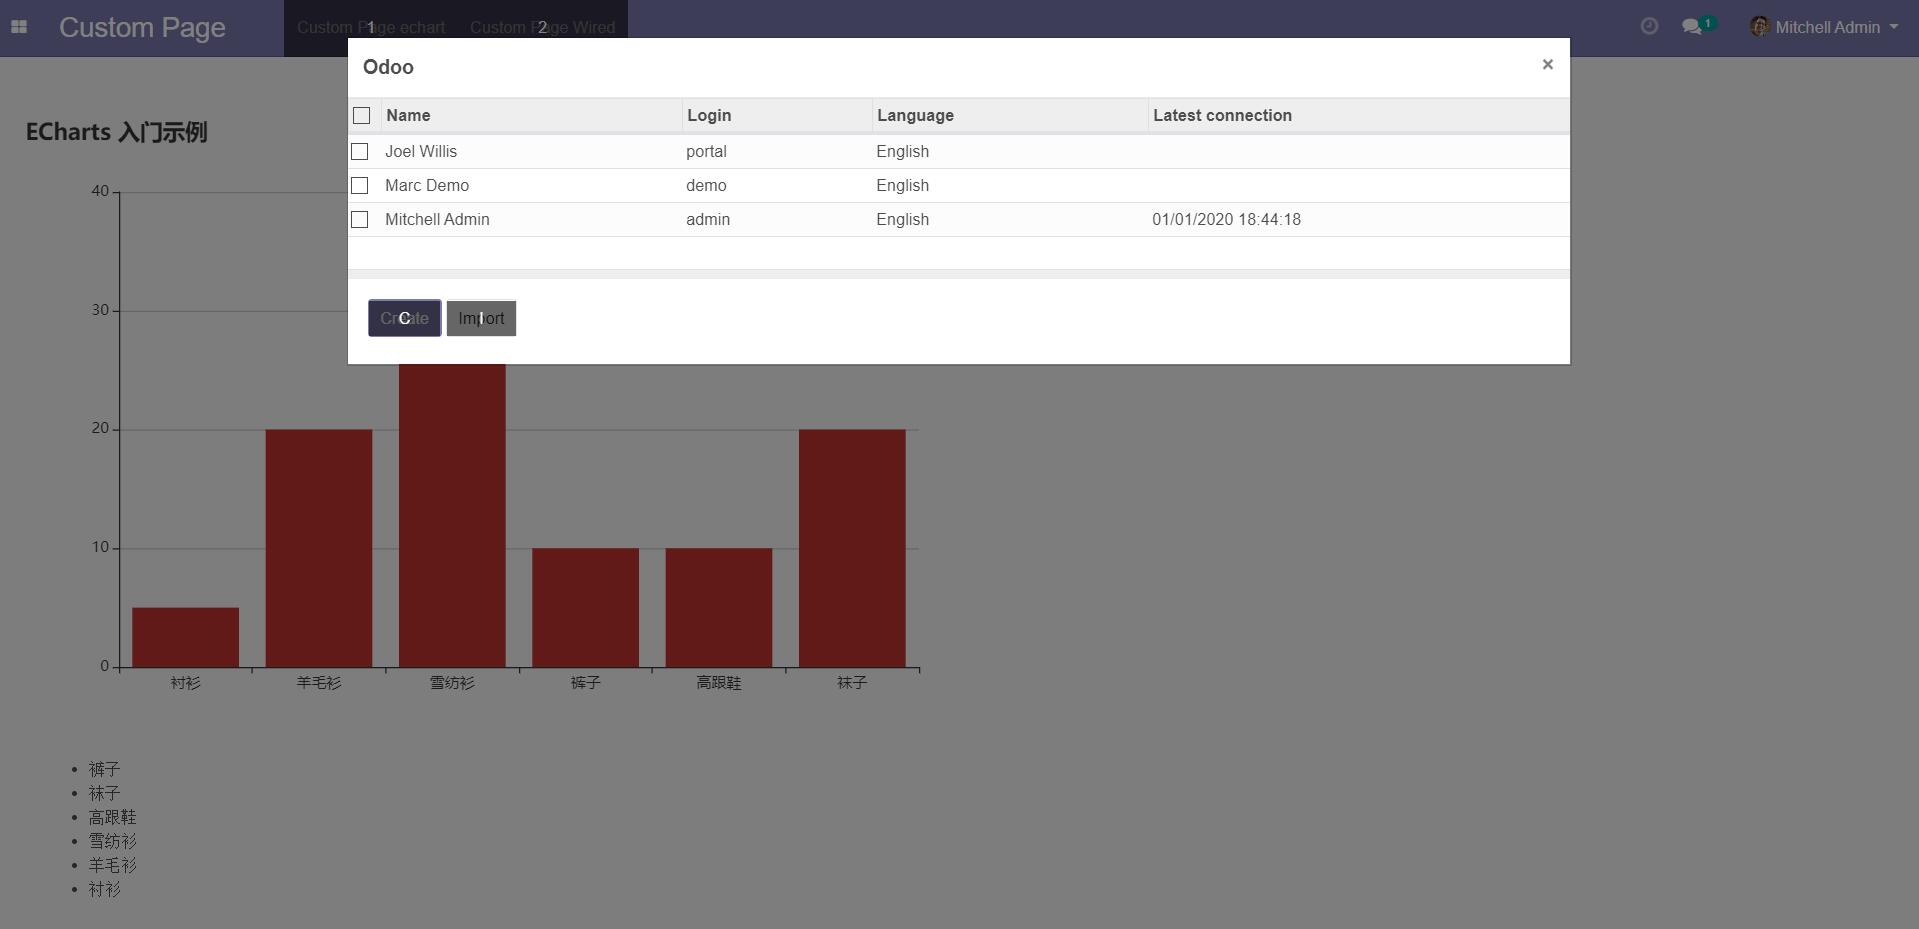
Task: Check the Joel Willis row checkbox
Action: click(360, 152)
